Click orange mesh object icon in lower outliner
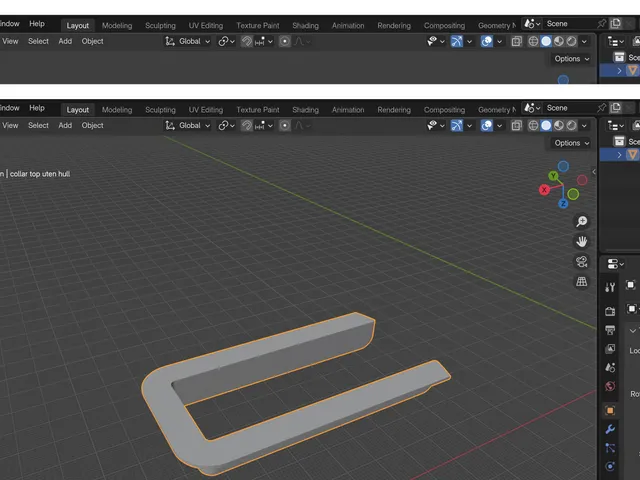This screenshot has height=480, width=640. click(x=633, y=155)
